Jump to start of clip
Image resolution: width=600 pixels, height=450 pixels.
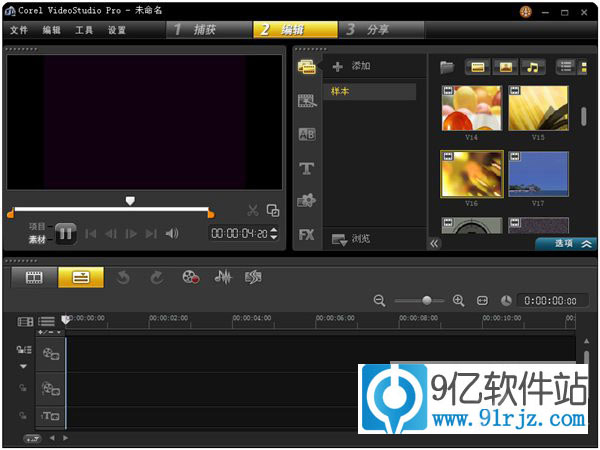(90, 233)
